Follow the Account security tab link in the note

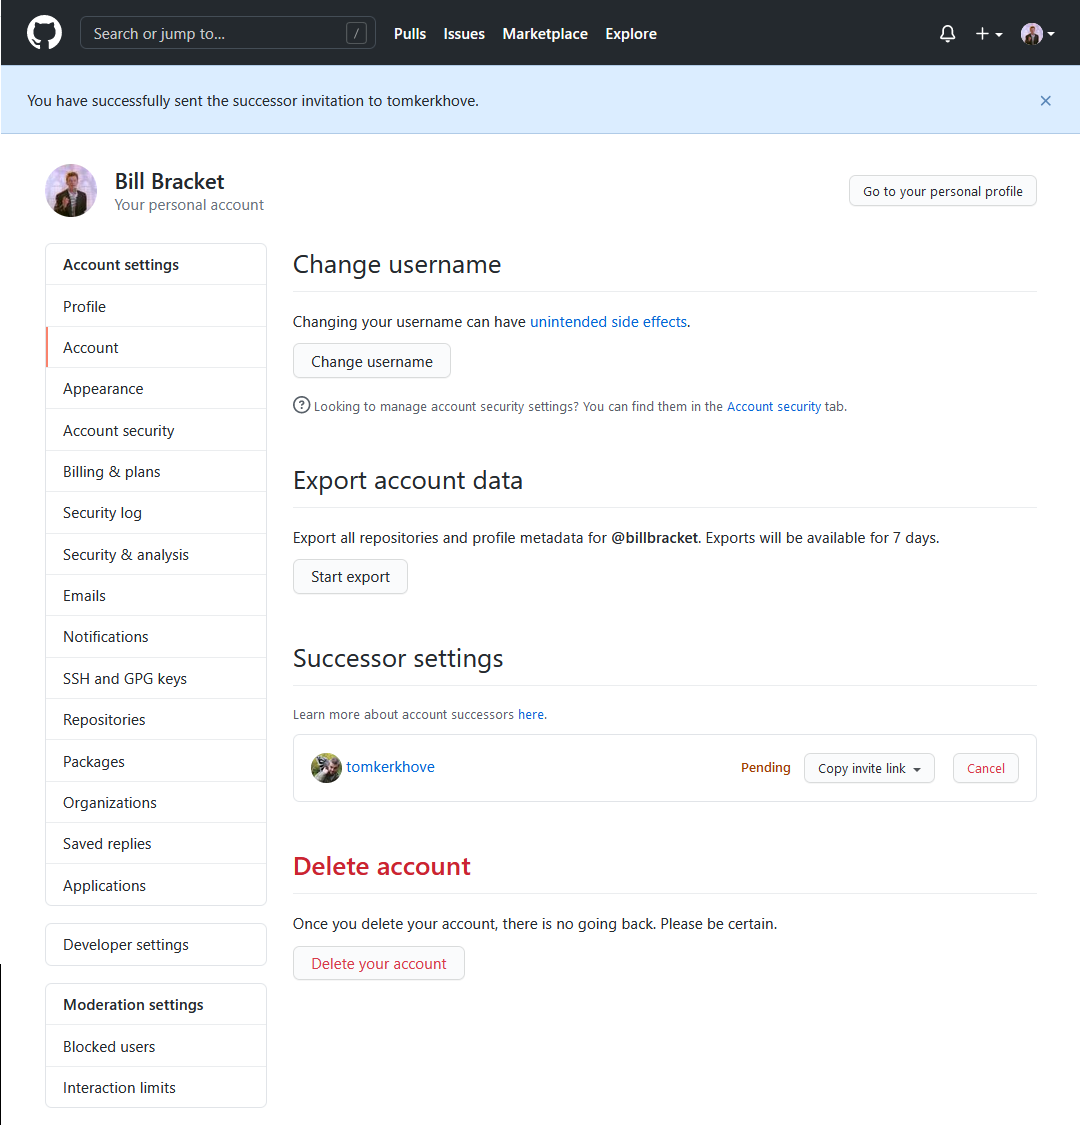(x=774, y=407)
